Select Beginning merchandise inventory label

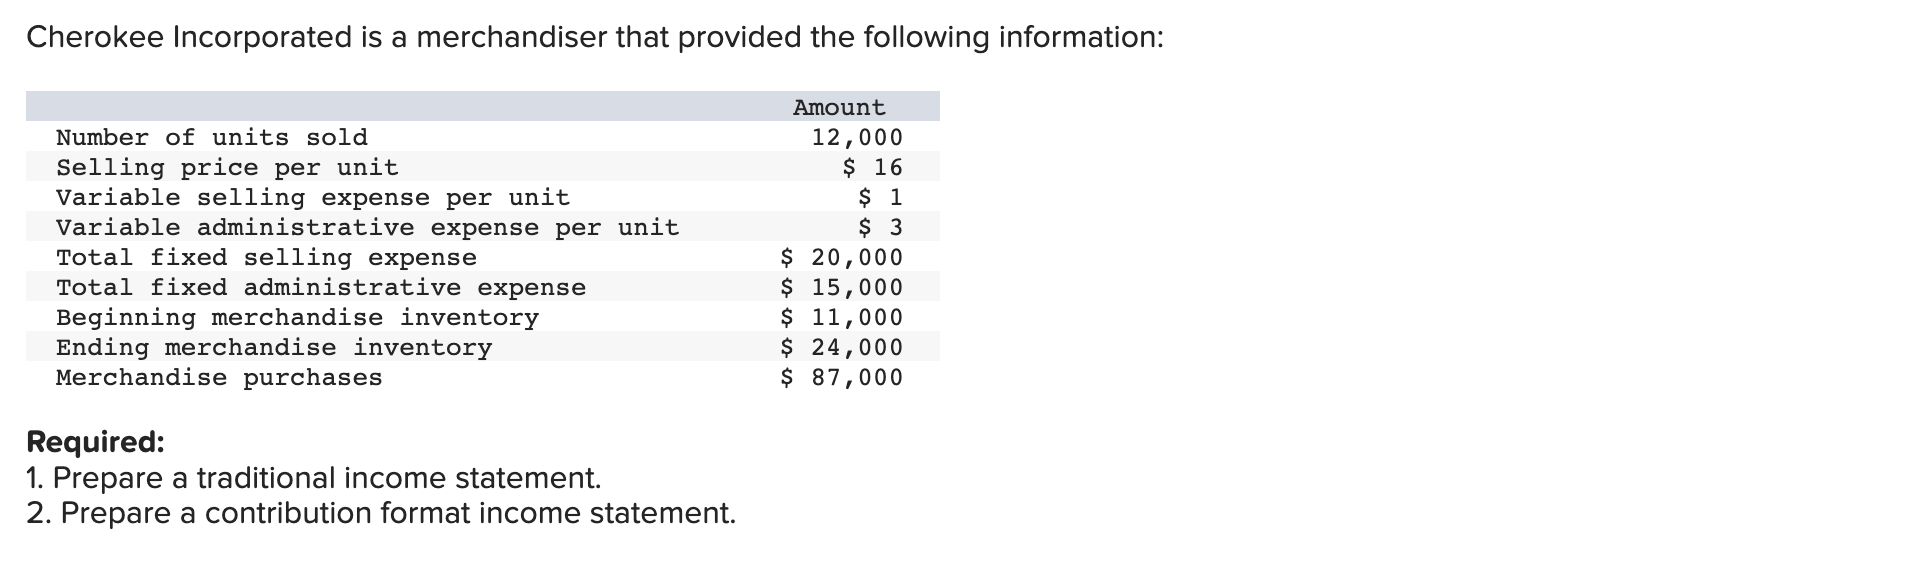[297, 317]
